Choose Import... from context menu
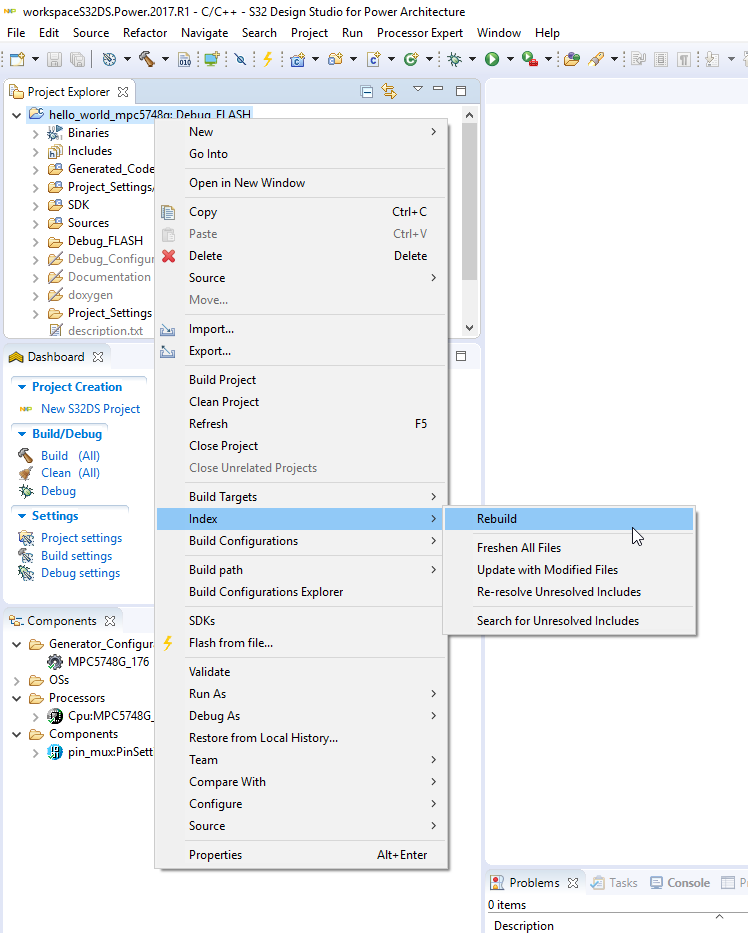 point(302,329)
